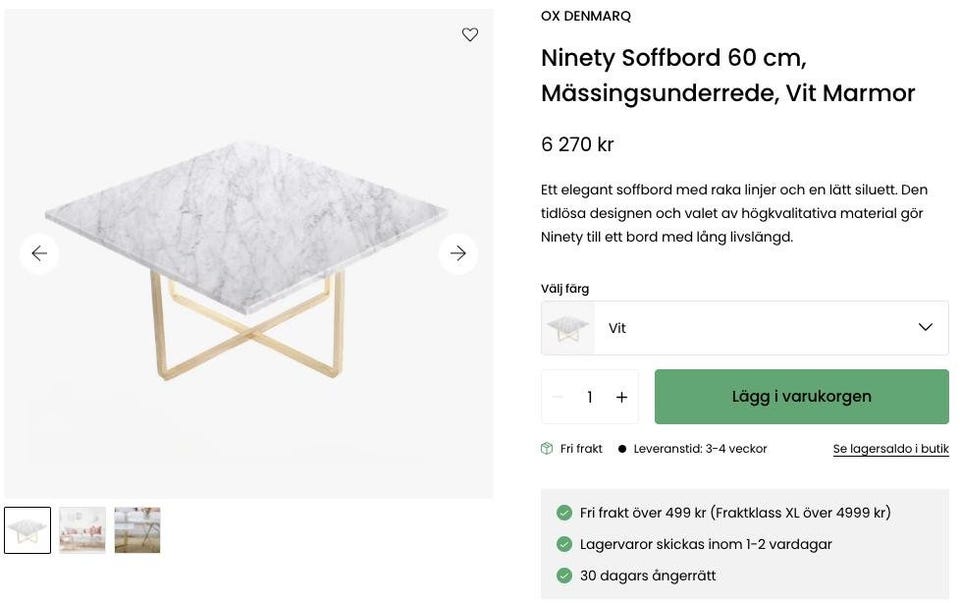Click green checkmark beside 30 dagars ångerrätt
The height and width of the screenshot is (603, 960).
pyautogui.click(x=564, y=576)
